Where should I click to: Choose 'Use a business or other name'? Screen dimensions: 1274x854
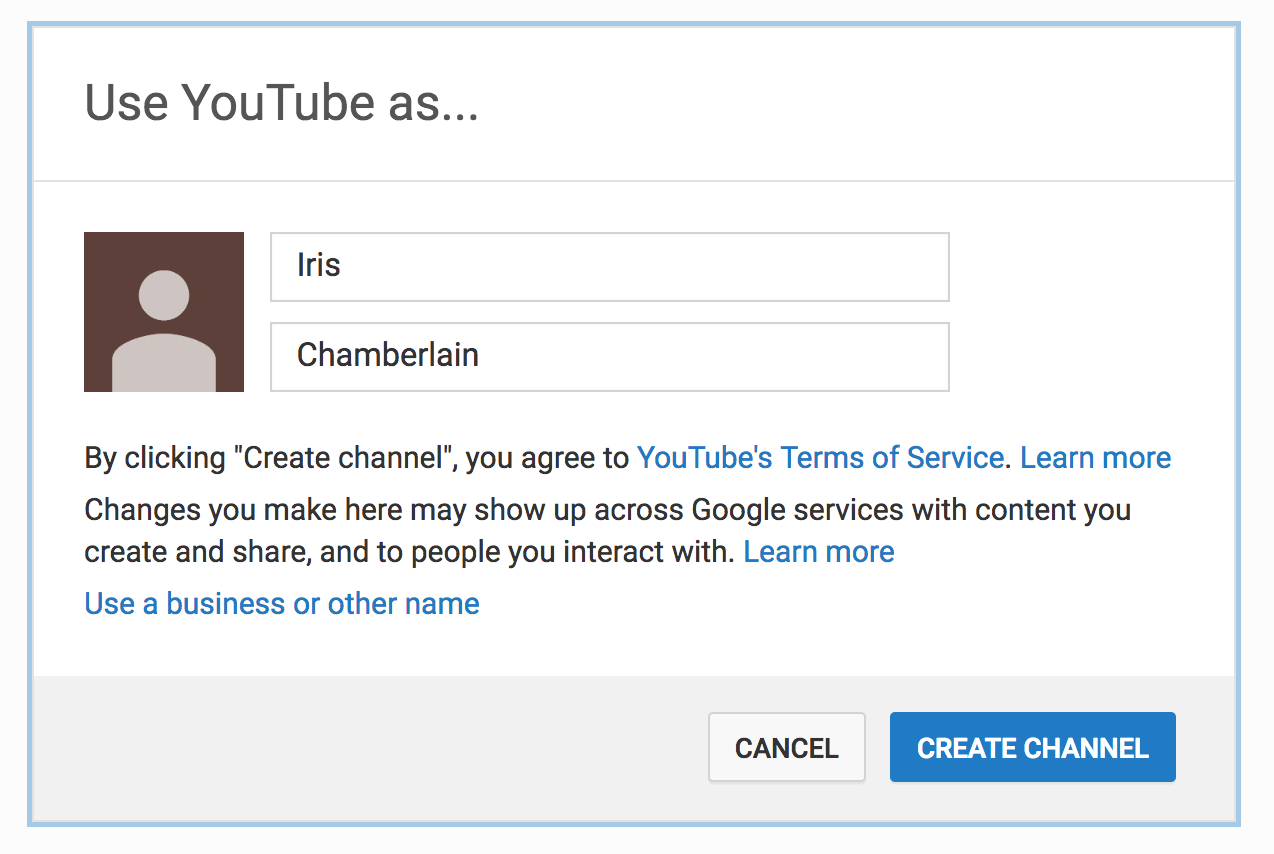(282, 604)
